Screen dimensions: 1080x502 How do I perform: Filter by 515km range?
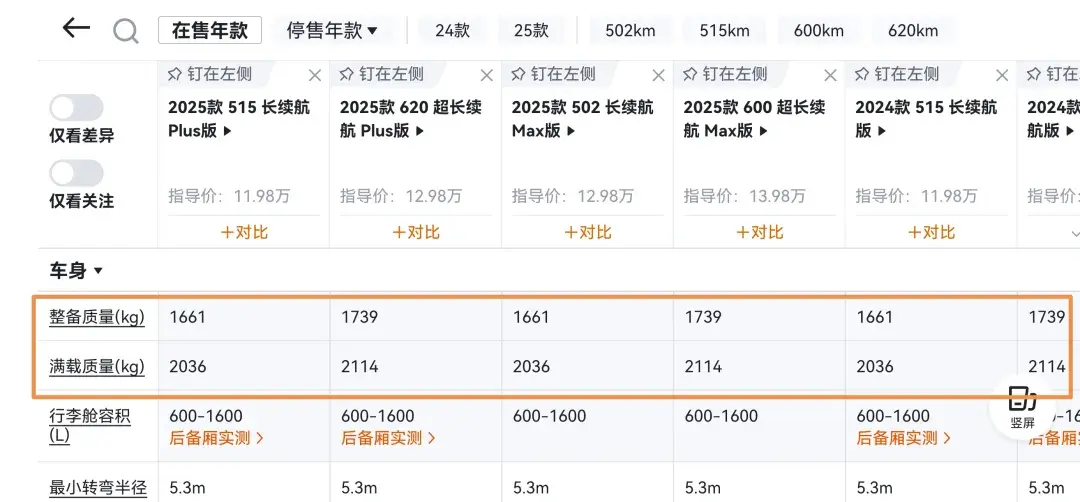pyautogui.click(x=724, y=30)
